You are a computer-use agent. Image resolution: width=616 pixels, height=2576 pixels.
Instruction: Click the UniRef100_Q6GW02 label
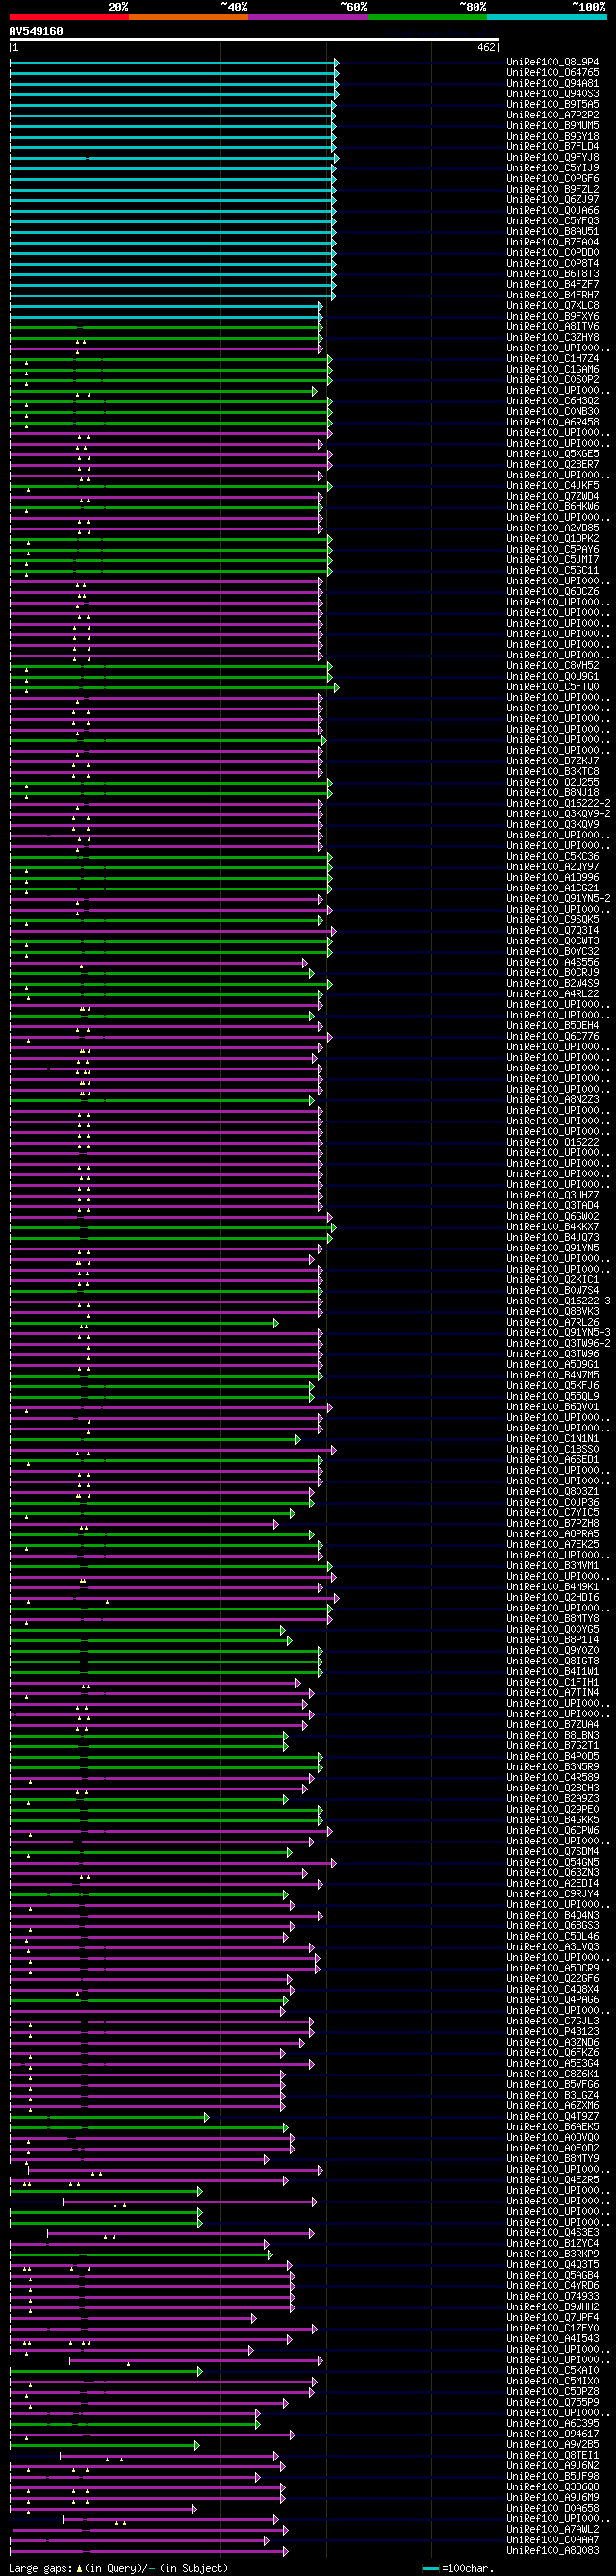(553, 1217)
